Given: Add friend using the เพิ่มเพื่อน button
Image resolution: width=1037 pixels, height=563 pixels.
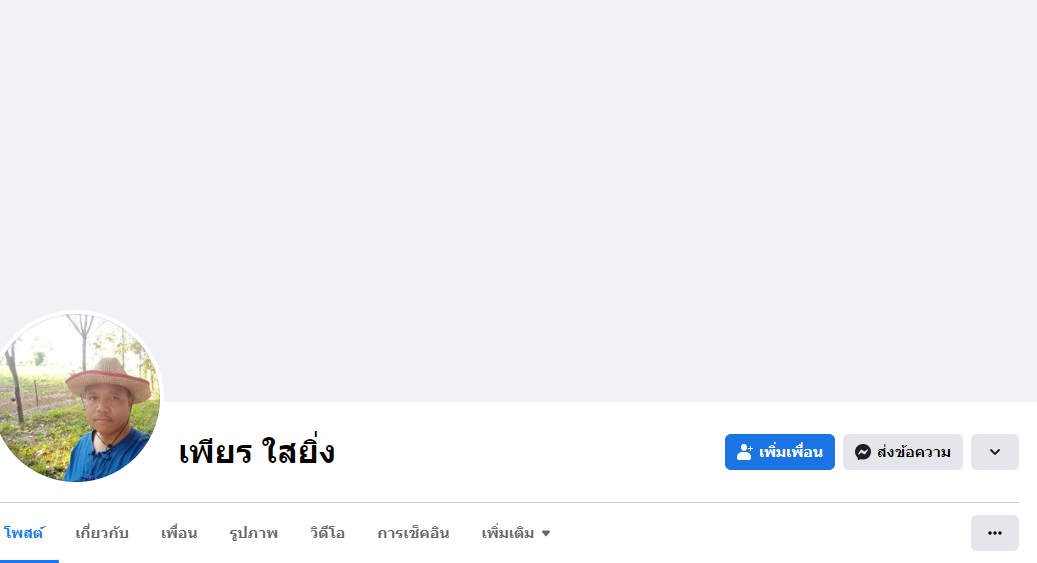Looking at the screenshot, I should pos(780,452).
